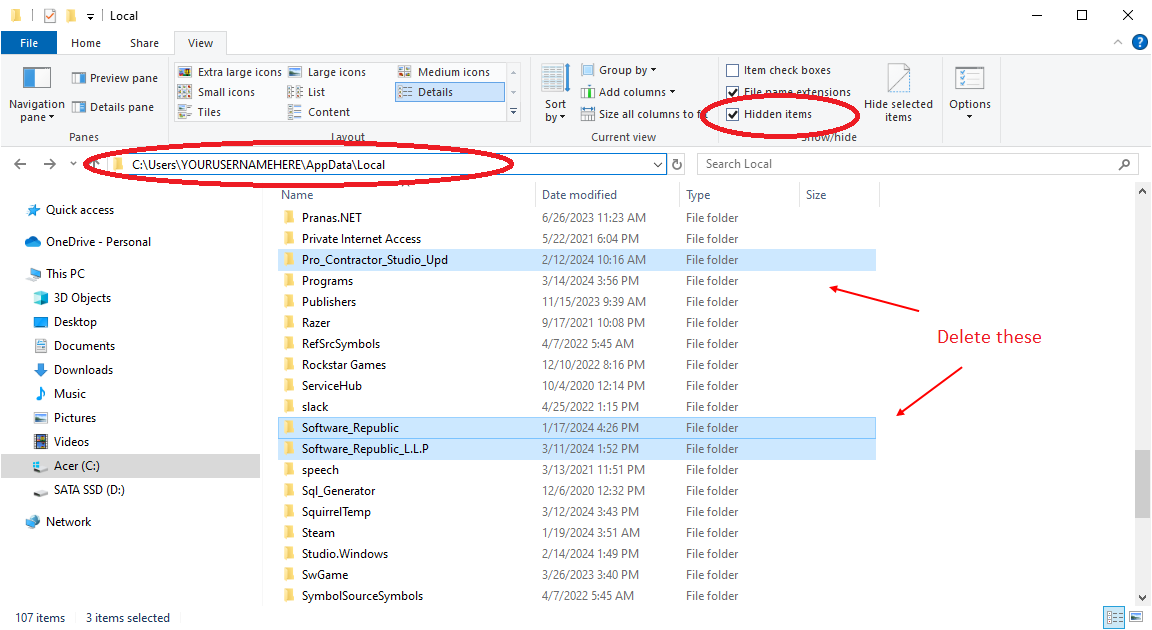Click Hide selected items icon
Viewport: 1152px width, 630px height.
coord(898,80)
